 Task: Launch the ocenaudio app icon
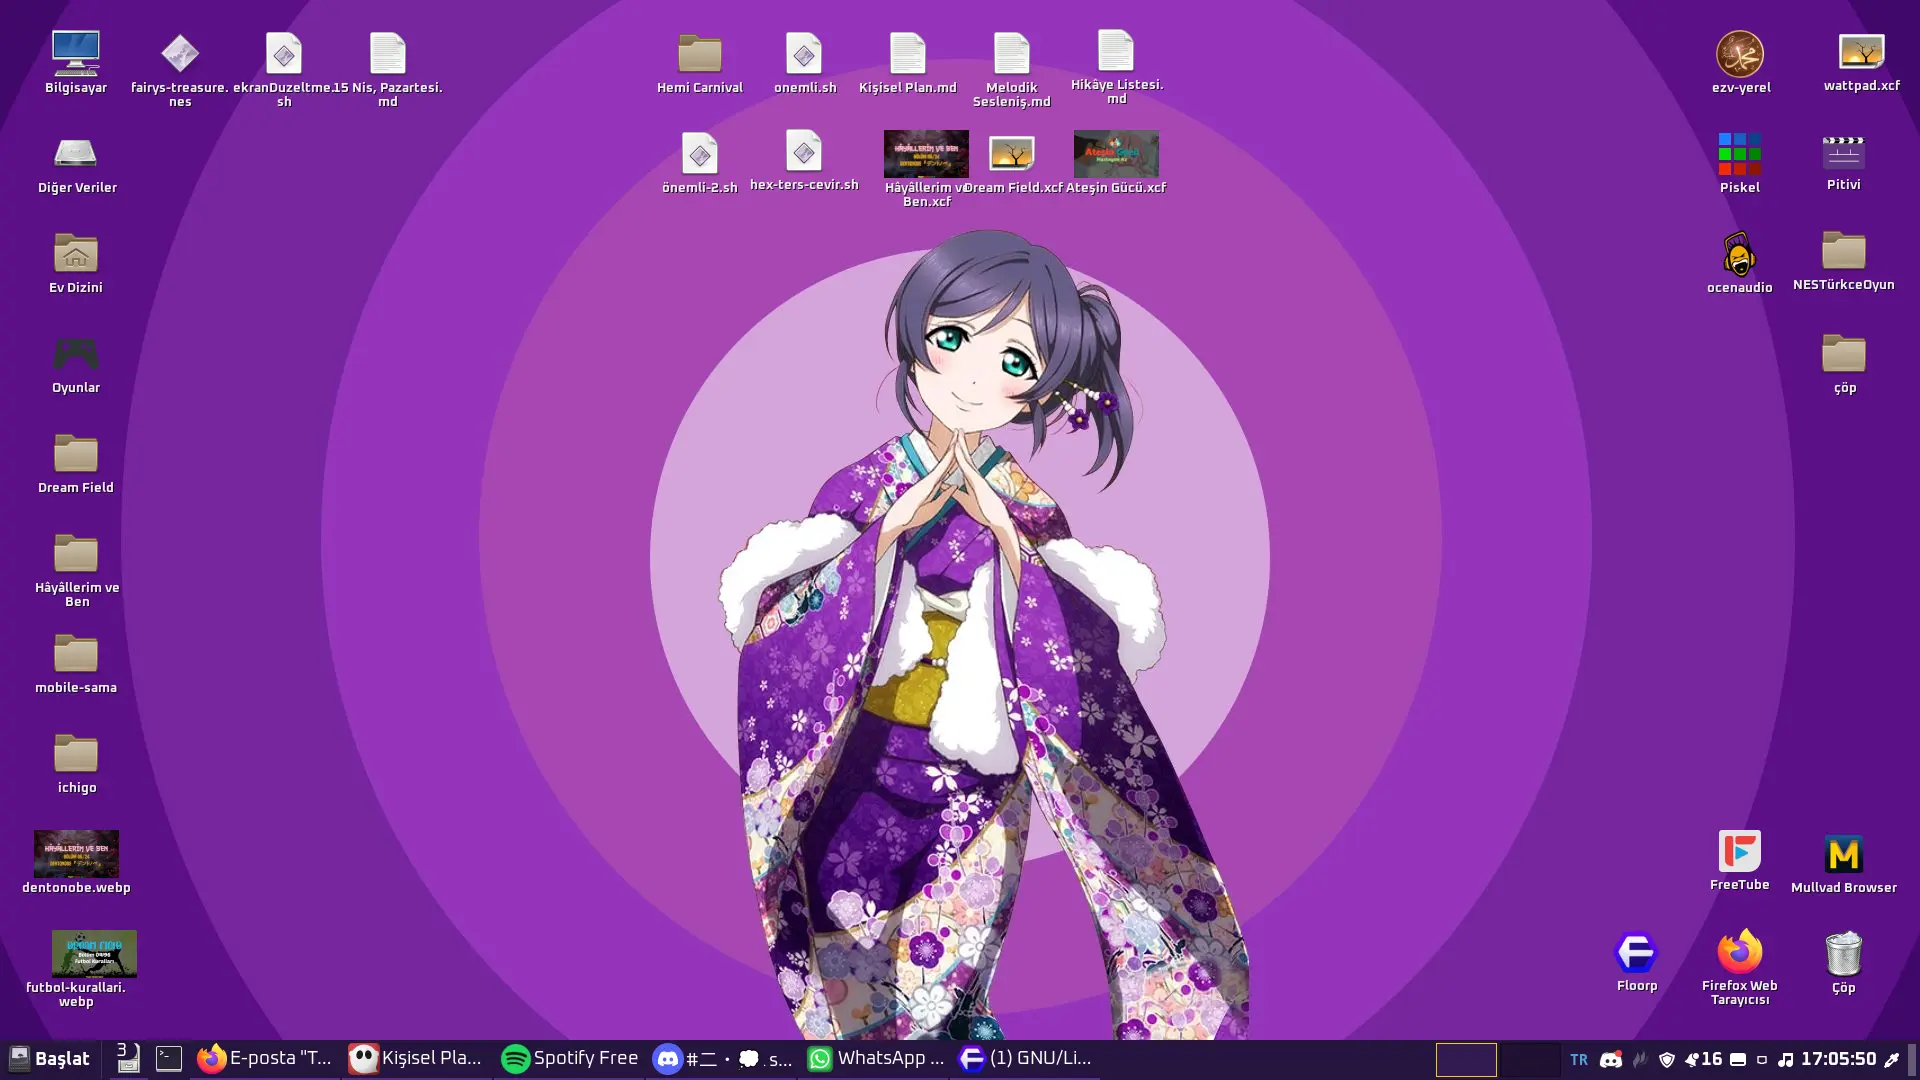point(1740,254)
